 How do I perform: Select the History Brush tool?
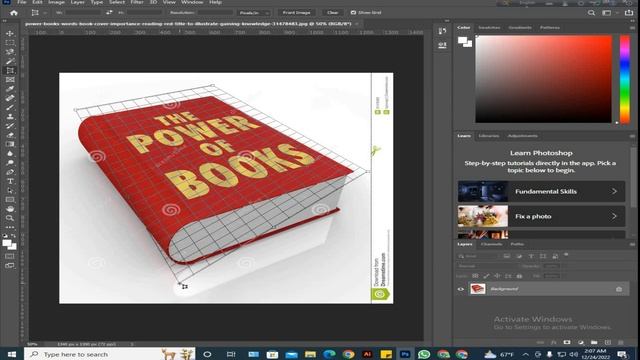point(10,126)
